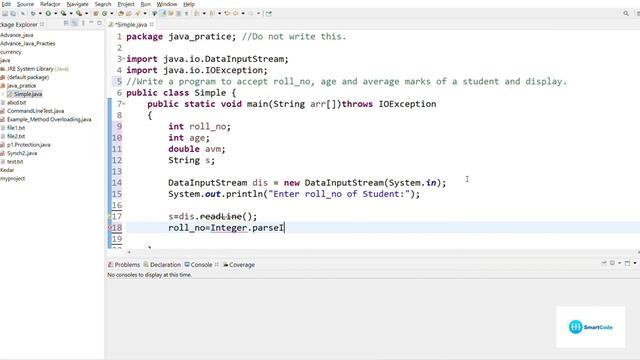Open the Window menu
The image size is (640, 360).
(x=167, y=4)
